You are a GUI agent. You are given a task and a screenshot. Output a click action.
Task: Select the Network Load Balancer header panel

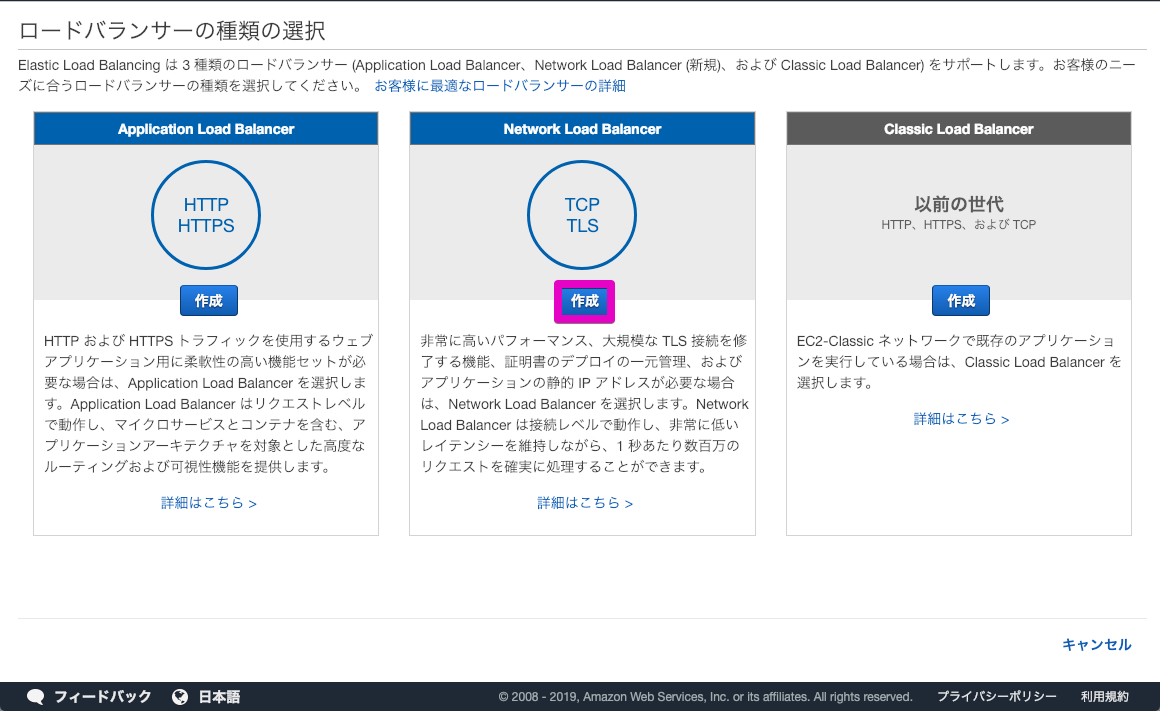pos(582,128)
